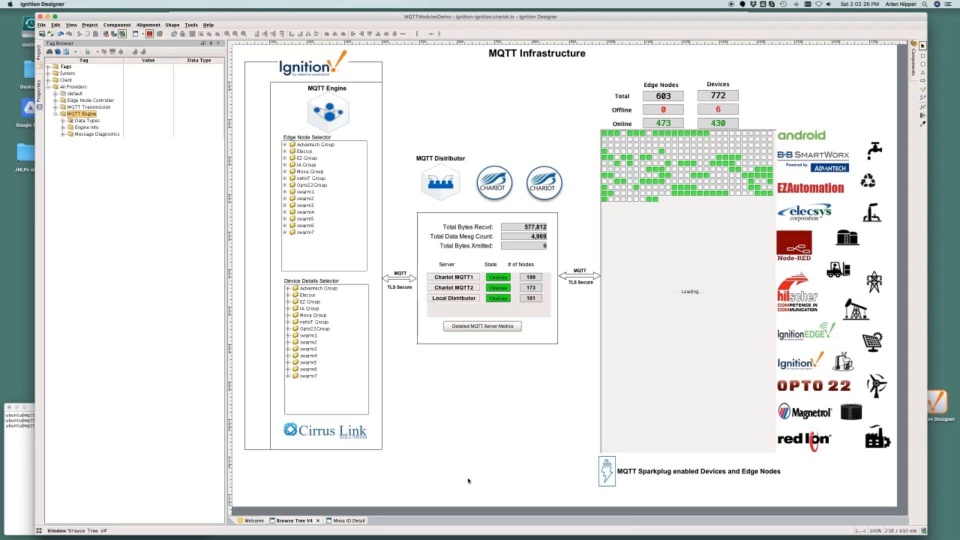This screenshot has height=540, width=960.
Task: Click the Android logo
Action: [802, 135]
